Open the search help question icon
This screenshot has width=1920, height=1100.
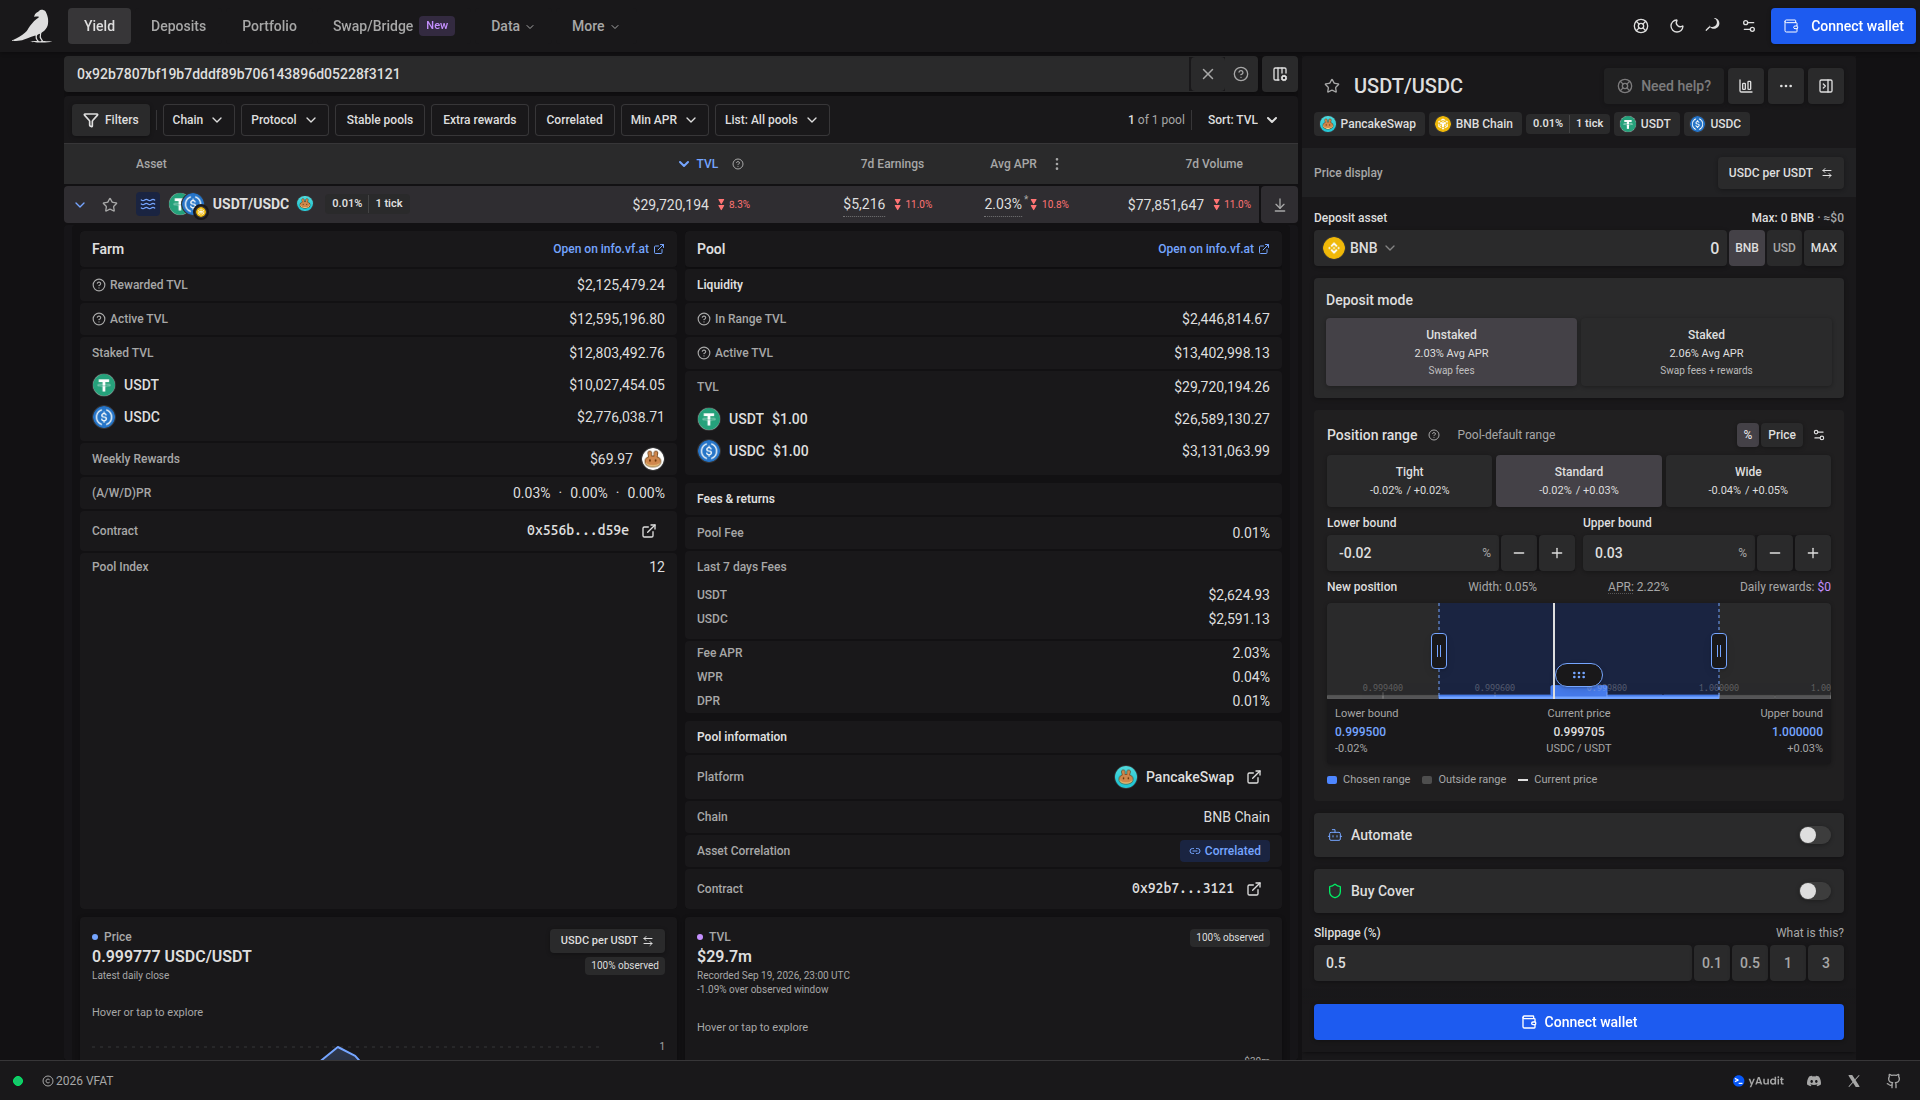(x=1241, y=74)
